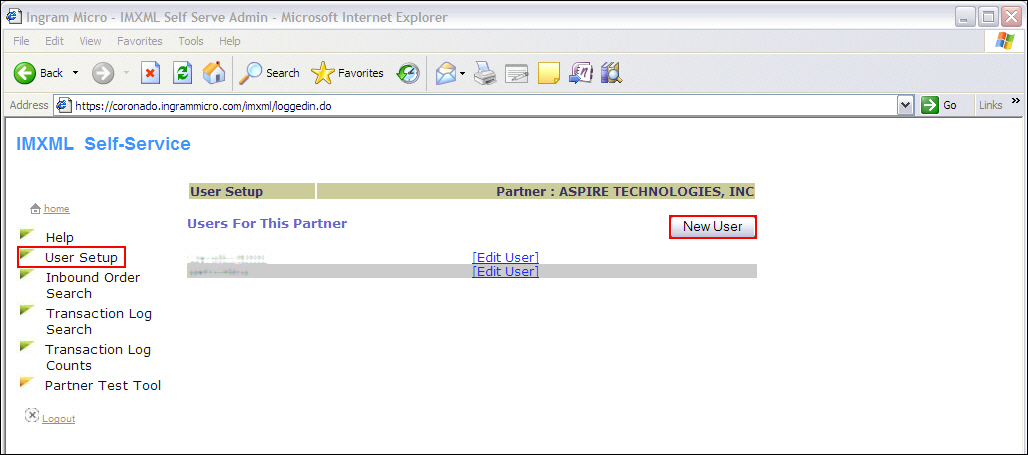Open the Back history dropdown arrow
The width and height of the screenshot is (1028, 455).
(x=75, y=73)
